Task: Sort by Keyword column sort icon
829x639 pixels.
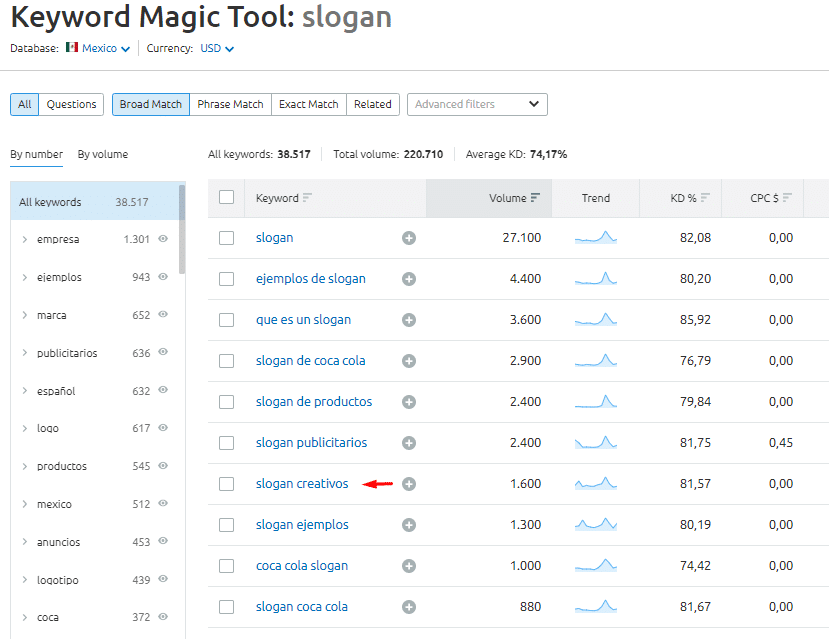Action: (x=307, y=198)
